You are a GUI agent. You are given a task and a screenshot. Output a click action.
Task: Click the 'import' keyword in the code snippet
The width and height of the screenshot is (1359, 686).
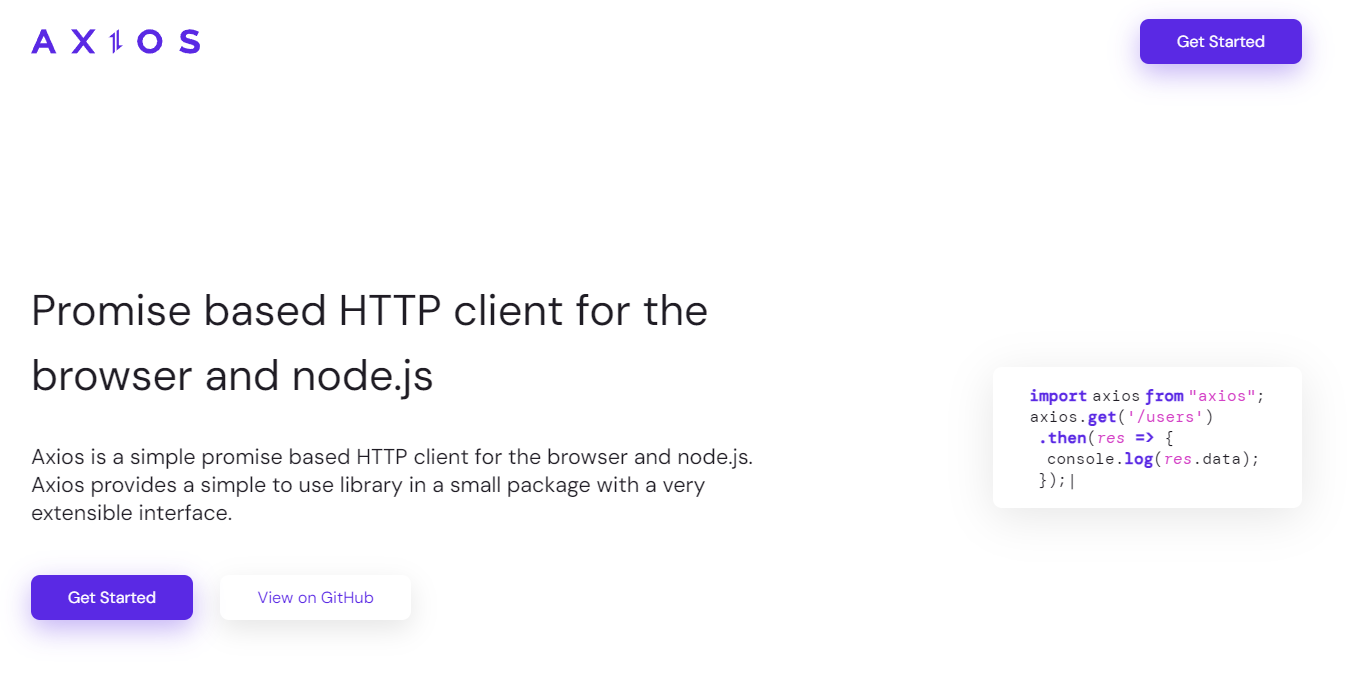pyautogui.click(x=1058, y=396)
